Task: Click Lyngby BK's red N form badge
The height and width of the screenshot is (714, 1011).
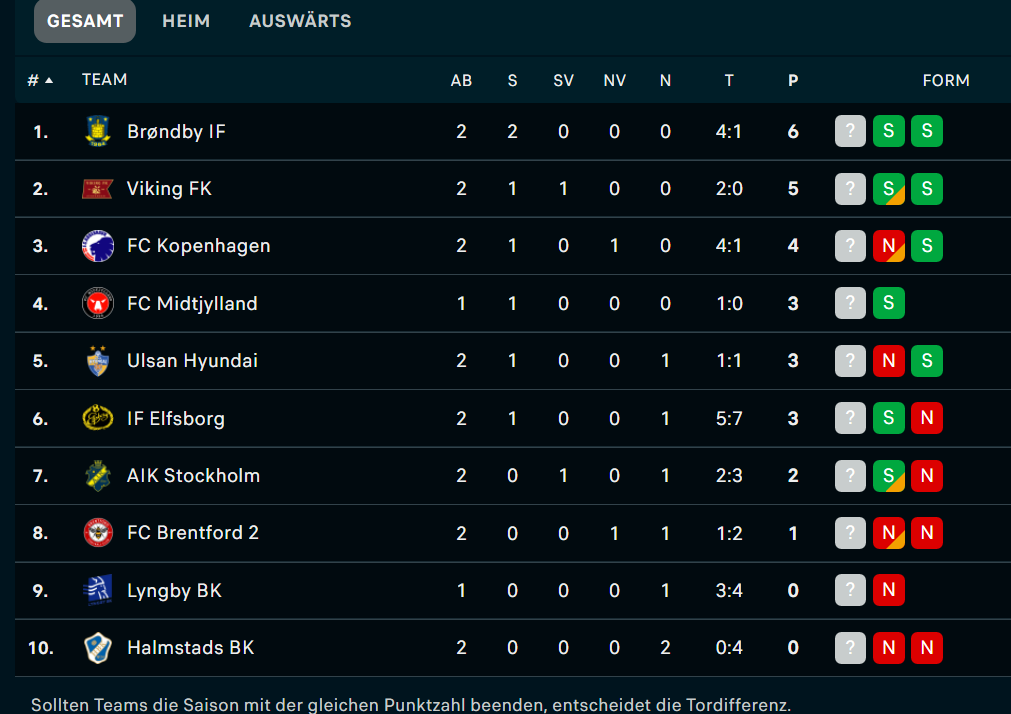Action: (x=888, y=590)
